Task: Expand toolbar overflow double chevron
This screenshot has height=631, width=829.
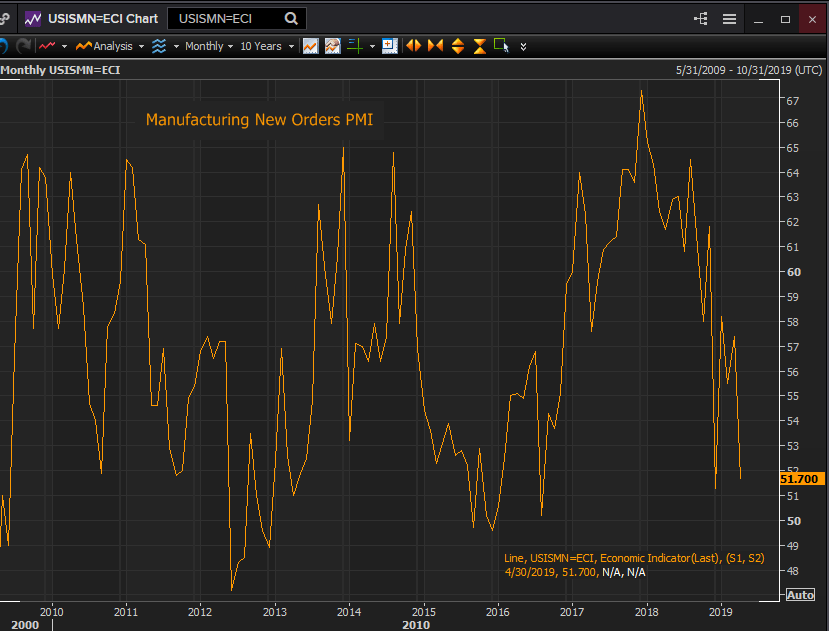Action: tap(523, 47)
